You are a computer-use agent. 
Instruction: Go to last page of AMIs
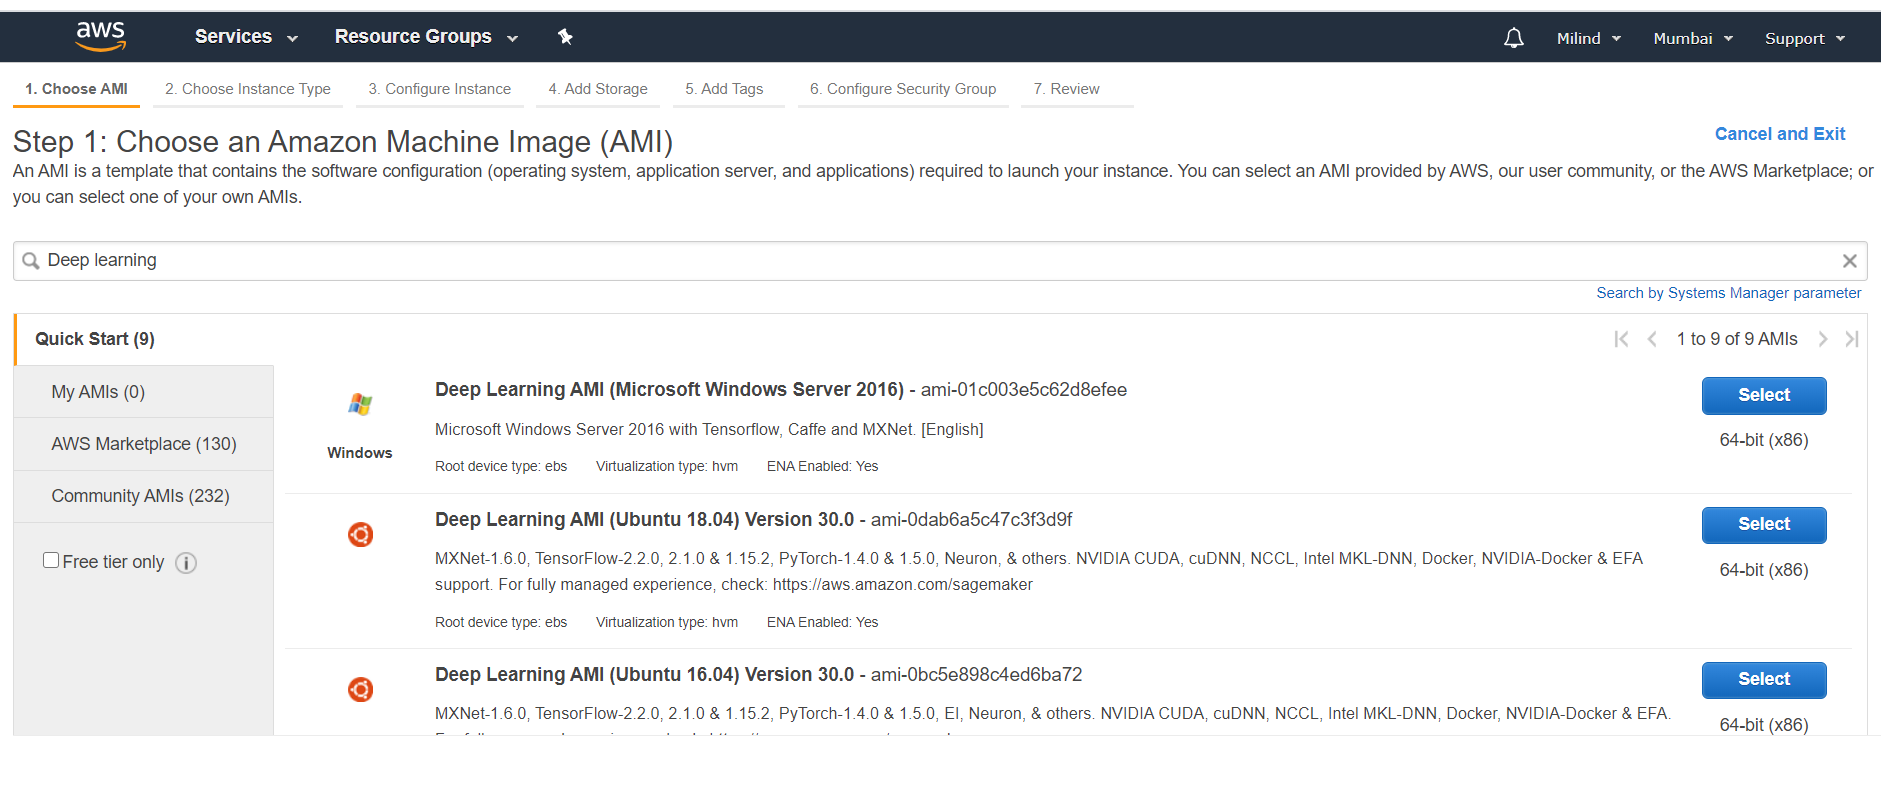tap(1852, 339)
